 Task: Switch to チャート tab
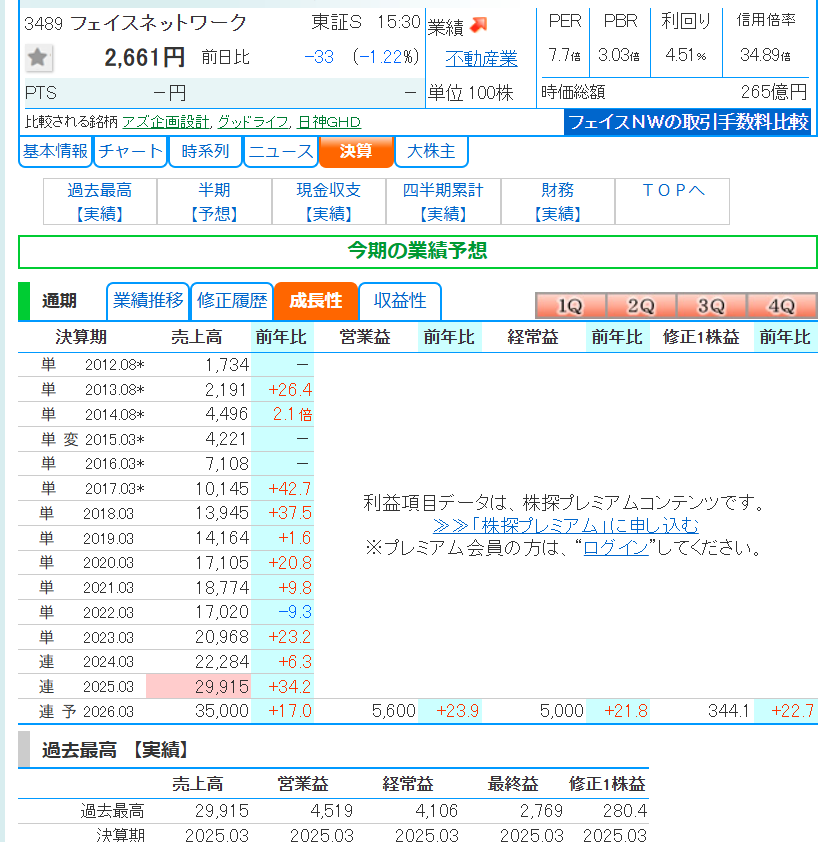(130, 151)
